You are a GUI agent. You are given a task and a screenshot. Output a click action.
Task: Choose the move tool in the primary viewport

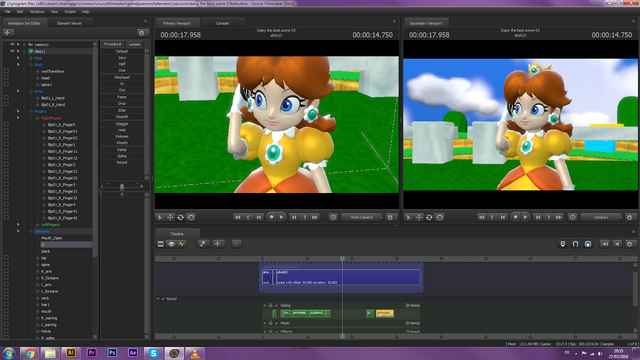click(x=170, y=218)
